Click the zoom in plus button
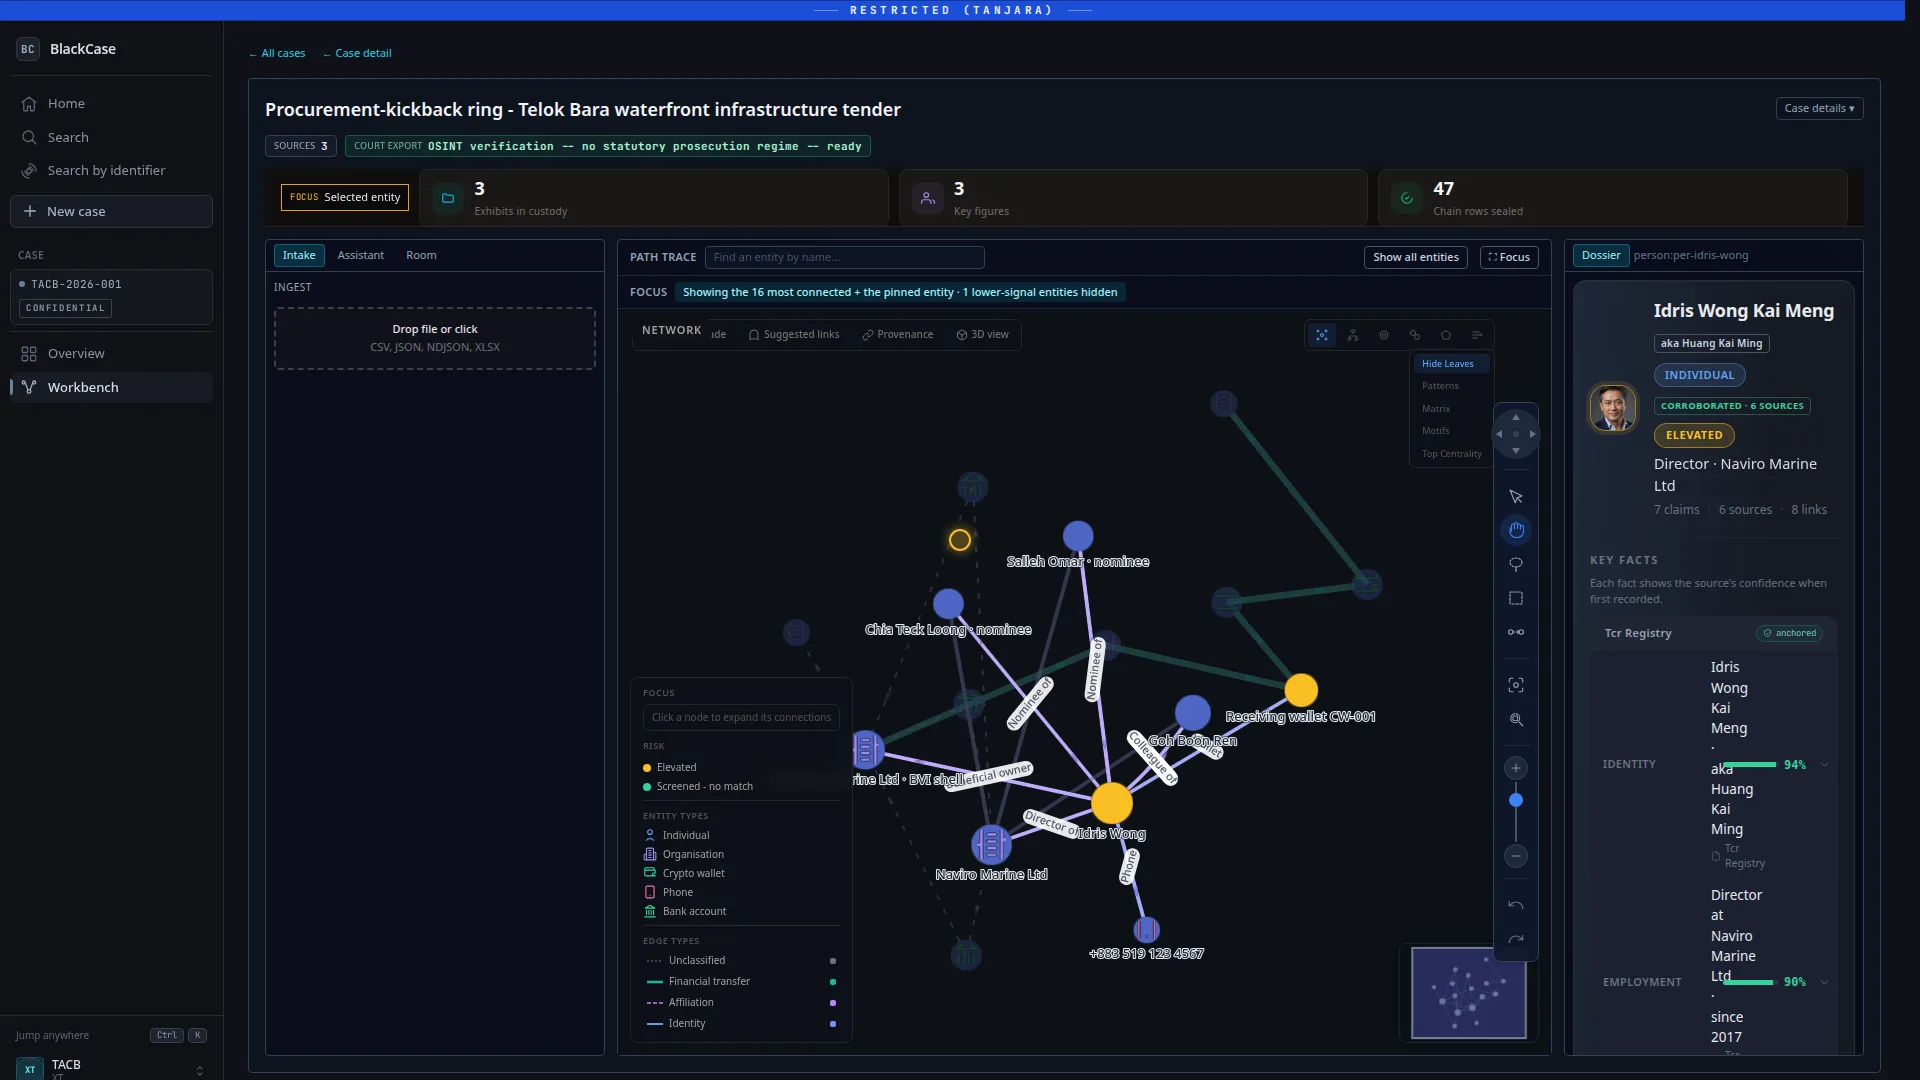The height and width of the screenshot is (1080, 1920). click(1516, 768)
